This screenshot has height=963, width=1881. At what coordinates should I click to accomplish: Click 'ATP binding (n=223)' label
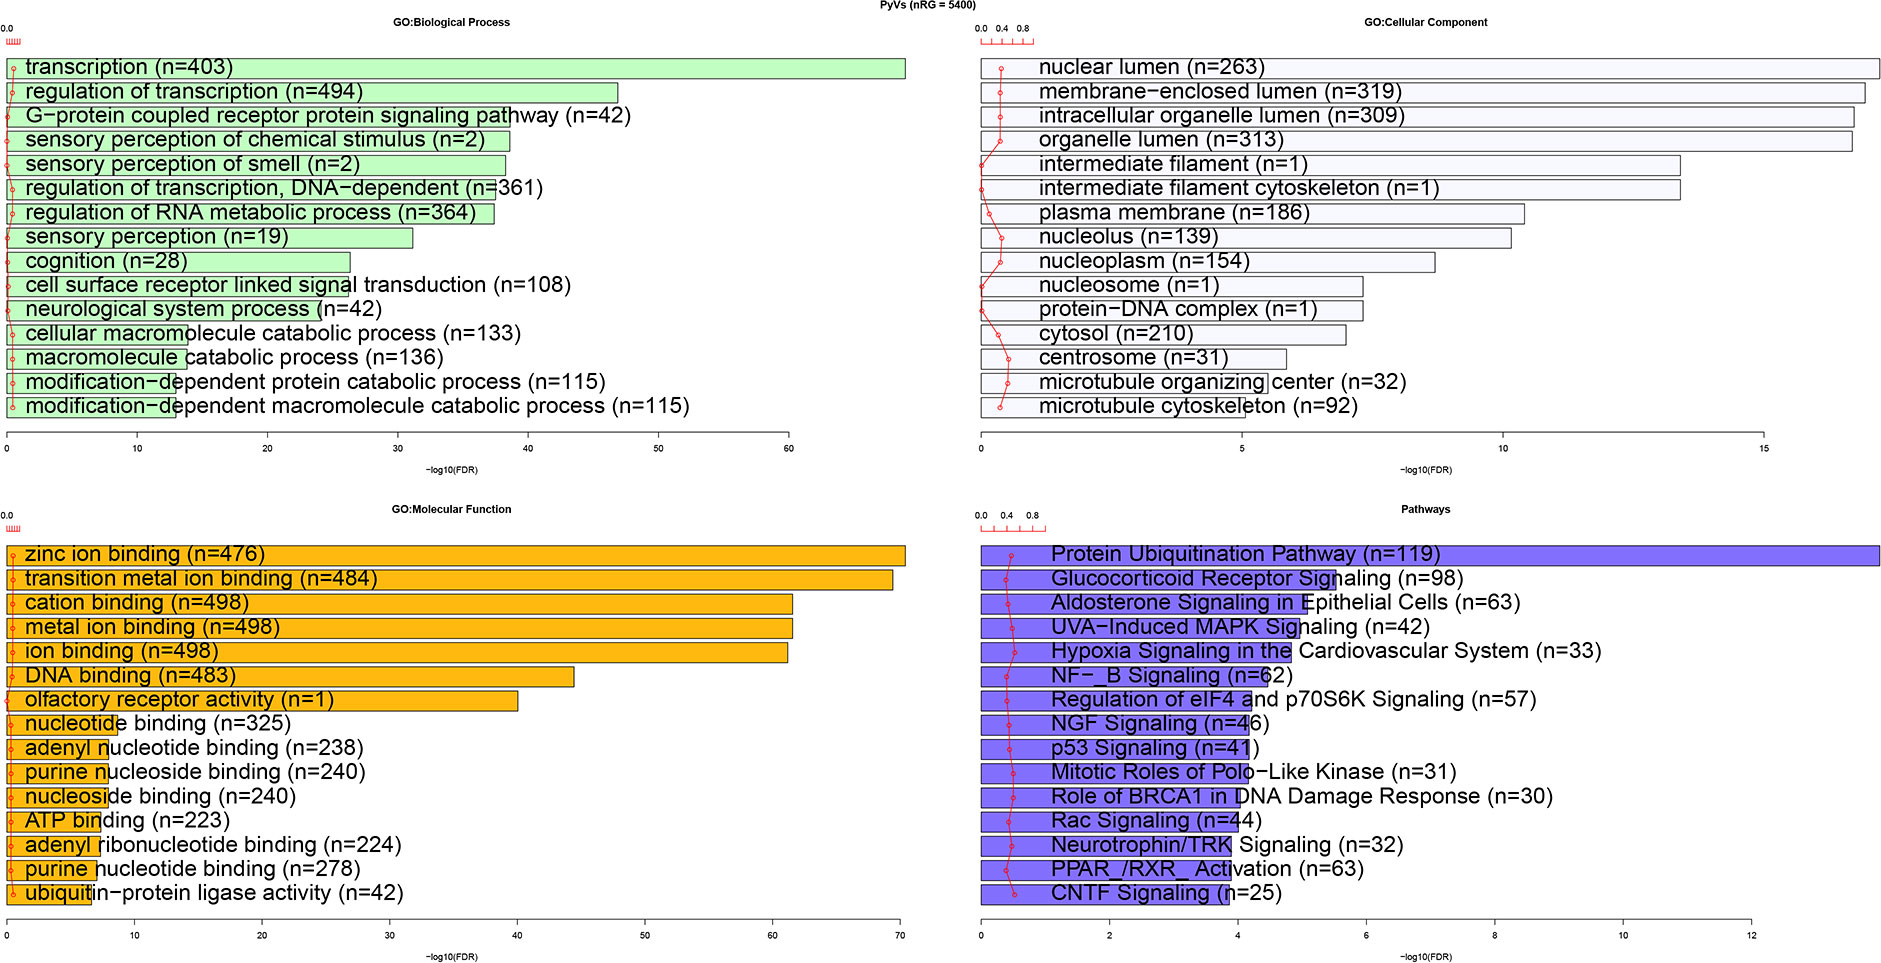point(127,820)
